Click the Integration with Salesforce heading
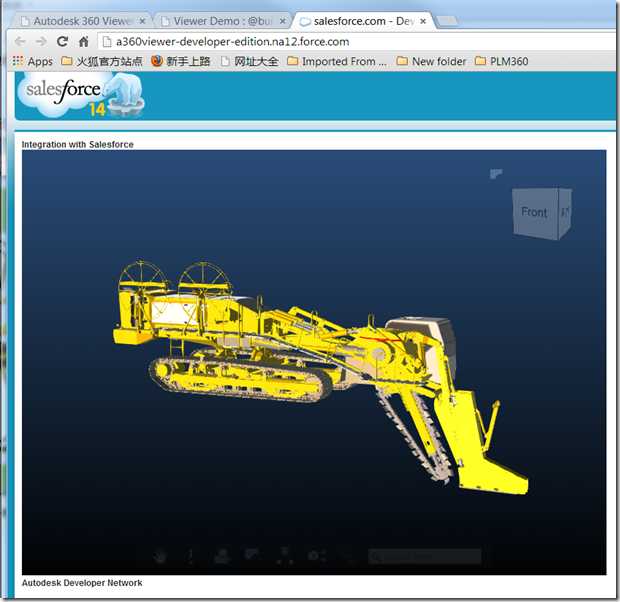This screenshot has width=620, height=602. point(78,144)
